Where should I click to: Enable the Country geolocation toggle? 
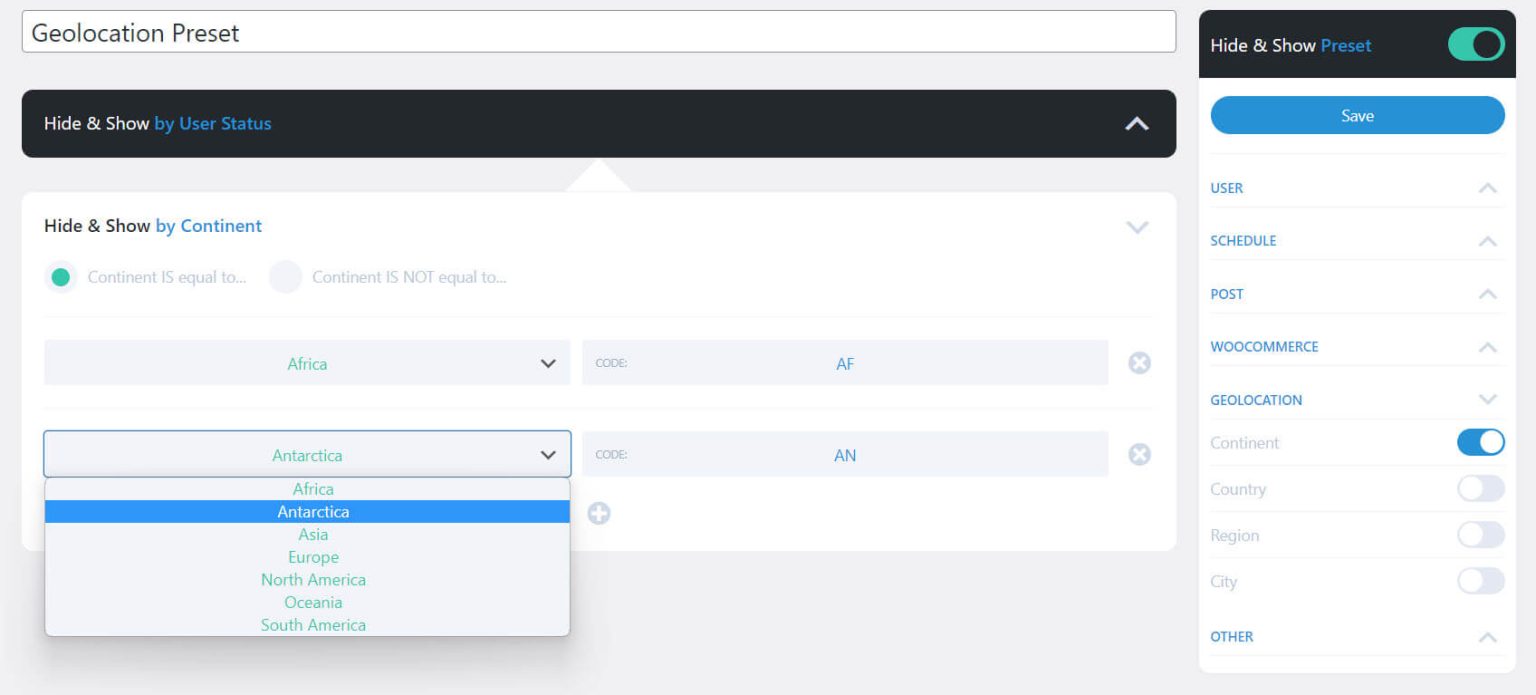1479,488
